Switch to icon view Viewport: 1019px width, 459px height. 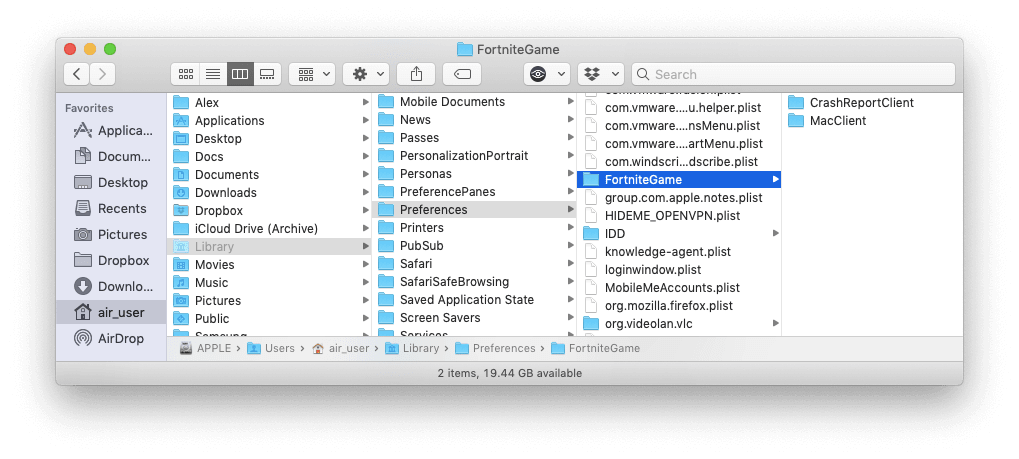pyautogui.click(x=185, y=74)
